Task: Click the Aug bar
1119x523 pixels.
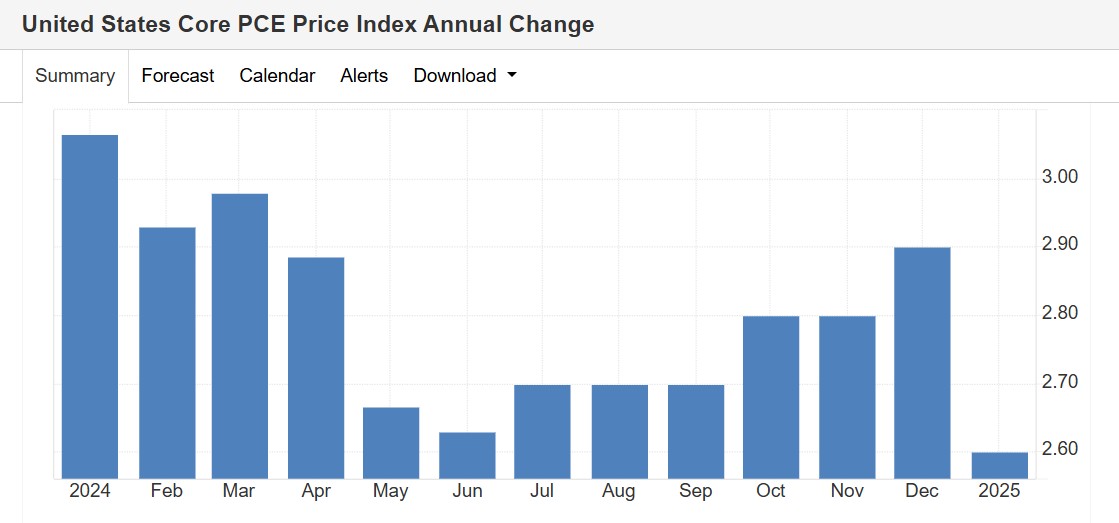Action: click(x=620, y=432)
